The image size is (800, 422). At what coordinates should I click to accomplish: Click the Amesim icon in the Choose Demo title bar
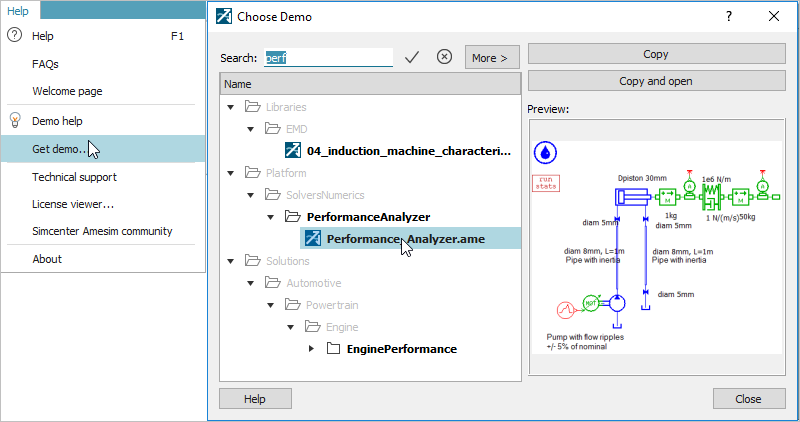point(224,16)
